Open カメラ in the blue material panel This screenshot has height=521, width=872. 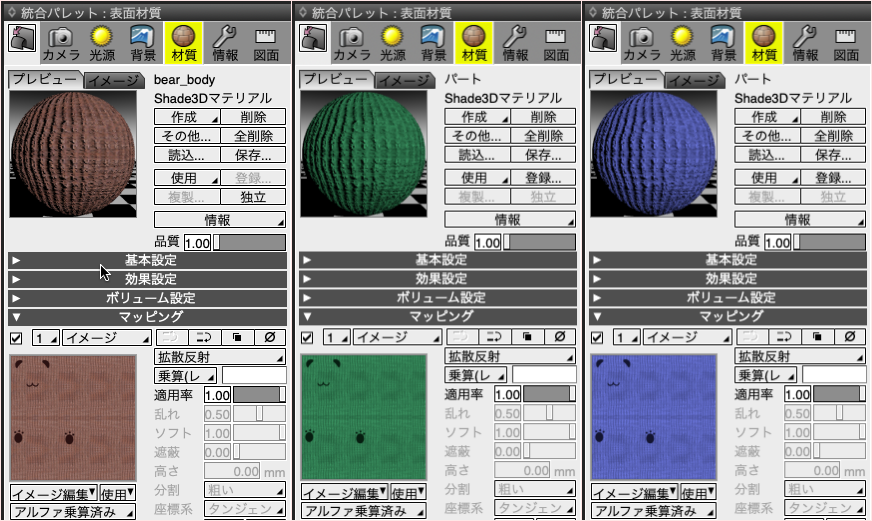click(642, 43)
